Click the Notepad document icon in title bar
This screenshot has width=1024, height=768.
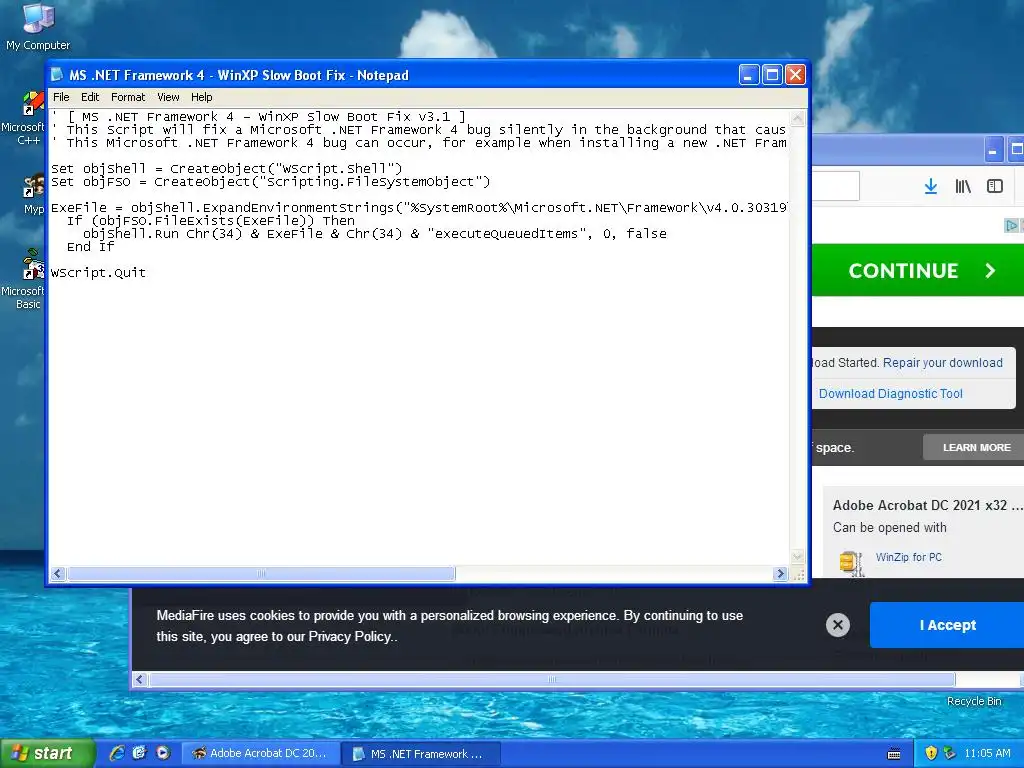tap(57, 75)
